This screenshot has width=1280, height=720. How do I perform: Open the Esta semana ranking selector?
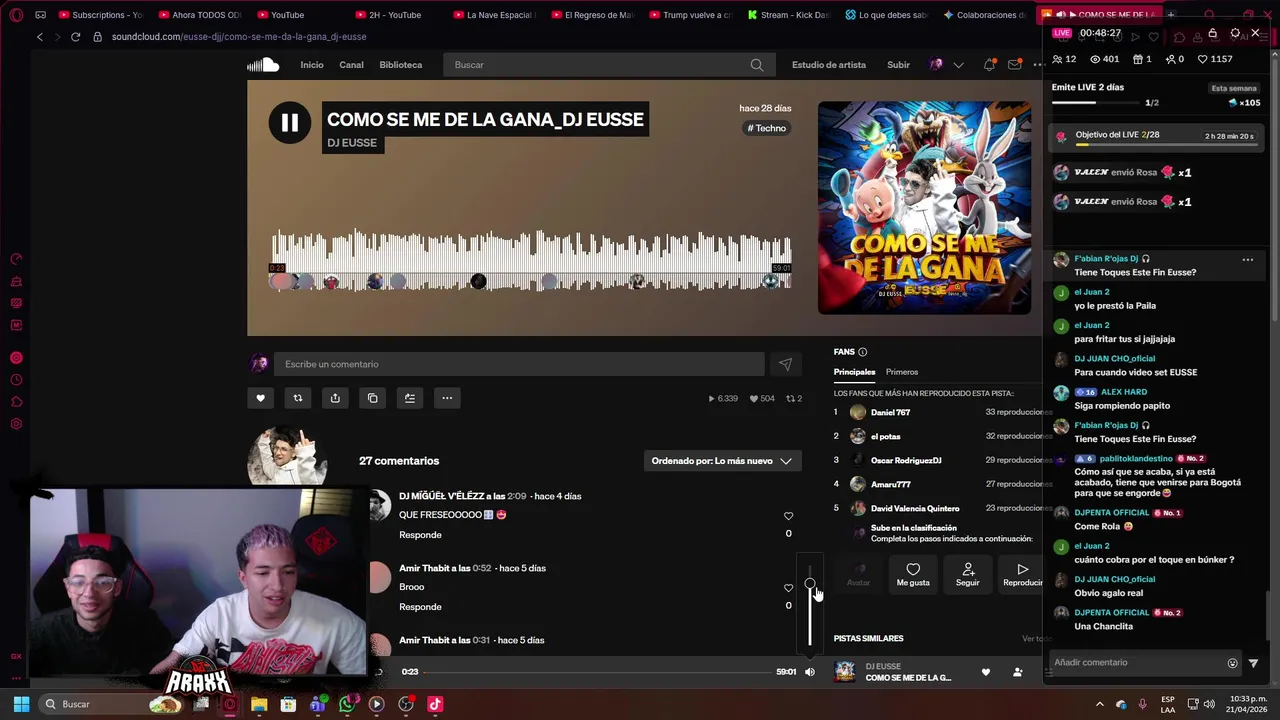[x=1234, y=88]
